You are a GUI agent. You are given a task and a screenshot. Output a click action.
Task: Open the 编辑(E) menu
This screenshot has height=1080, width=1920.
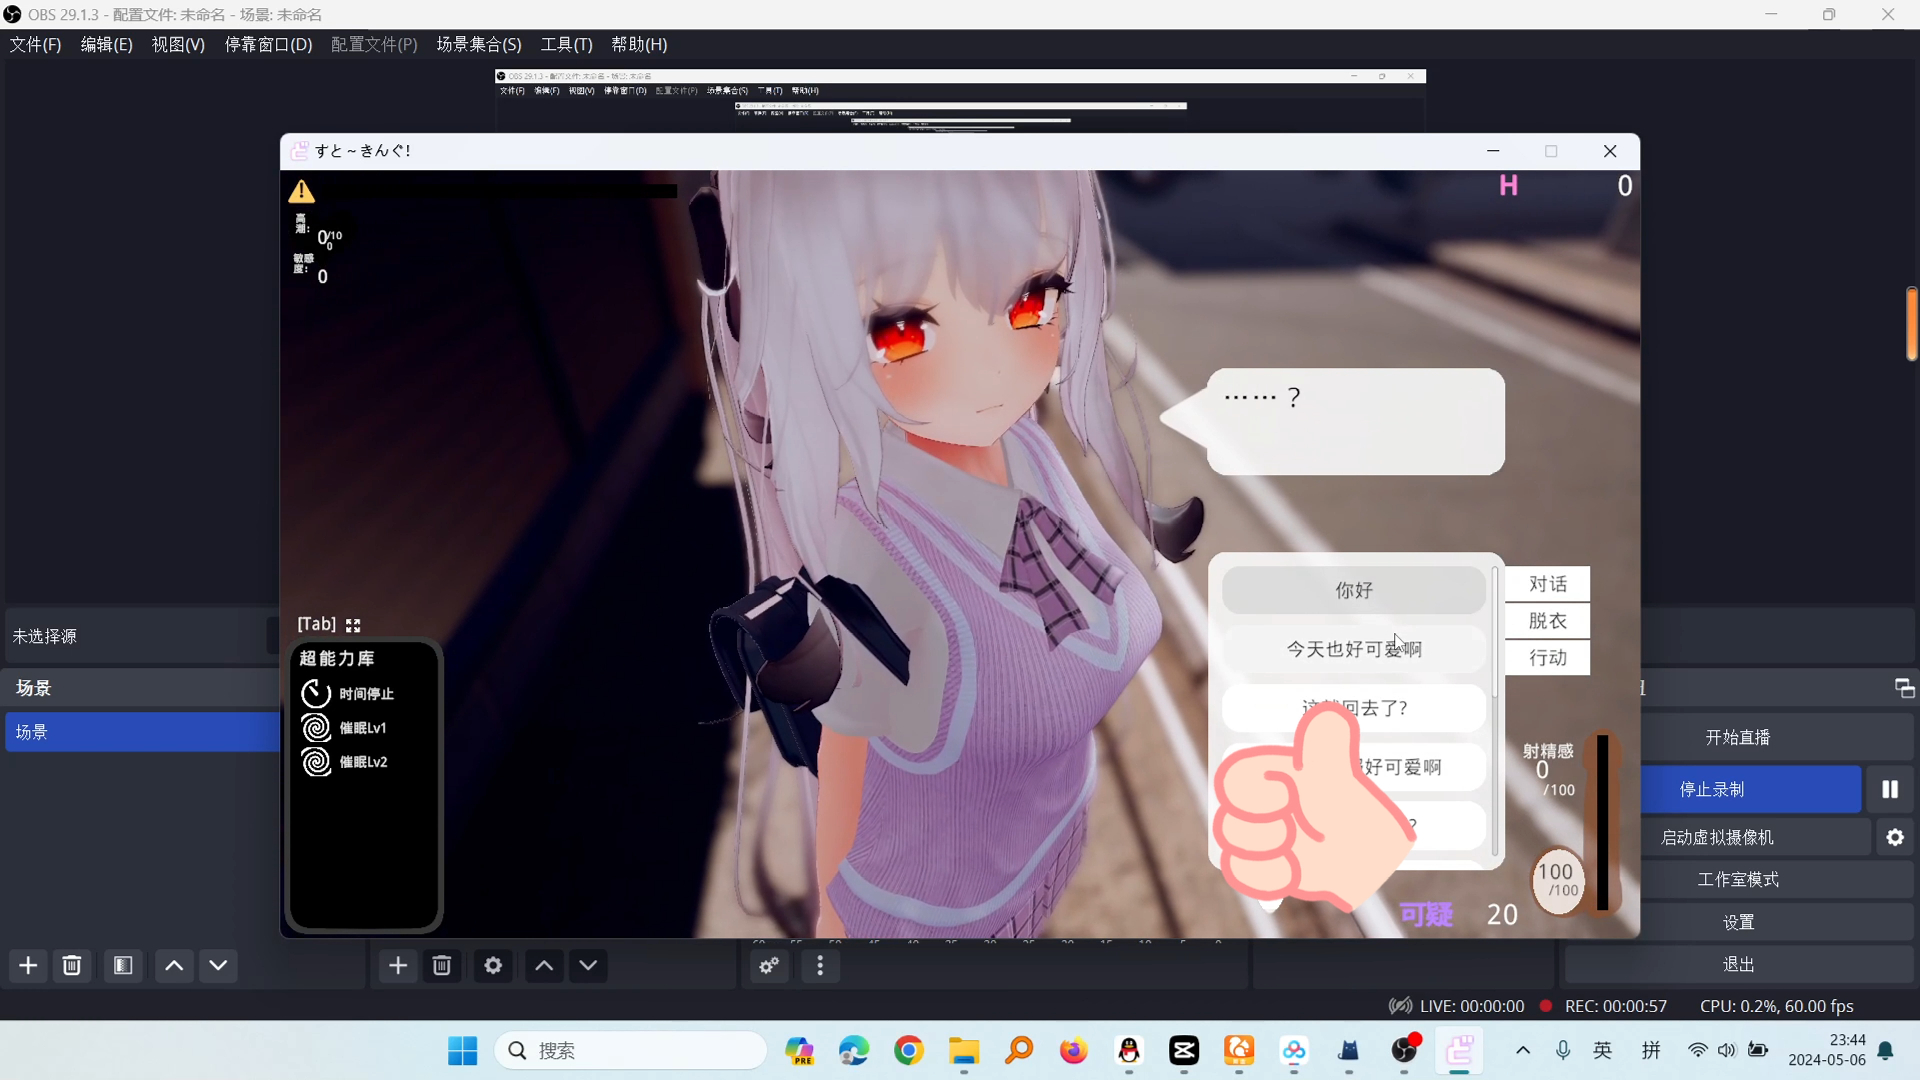tap(106, 45)
